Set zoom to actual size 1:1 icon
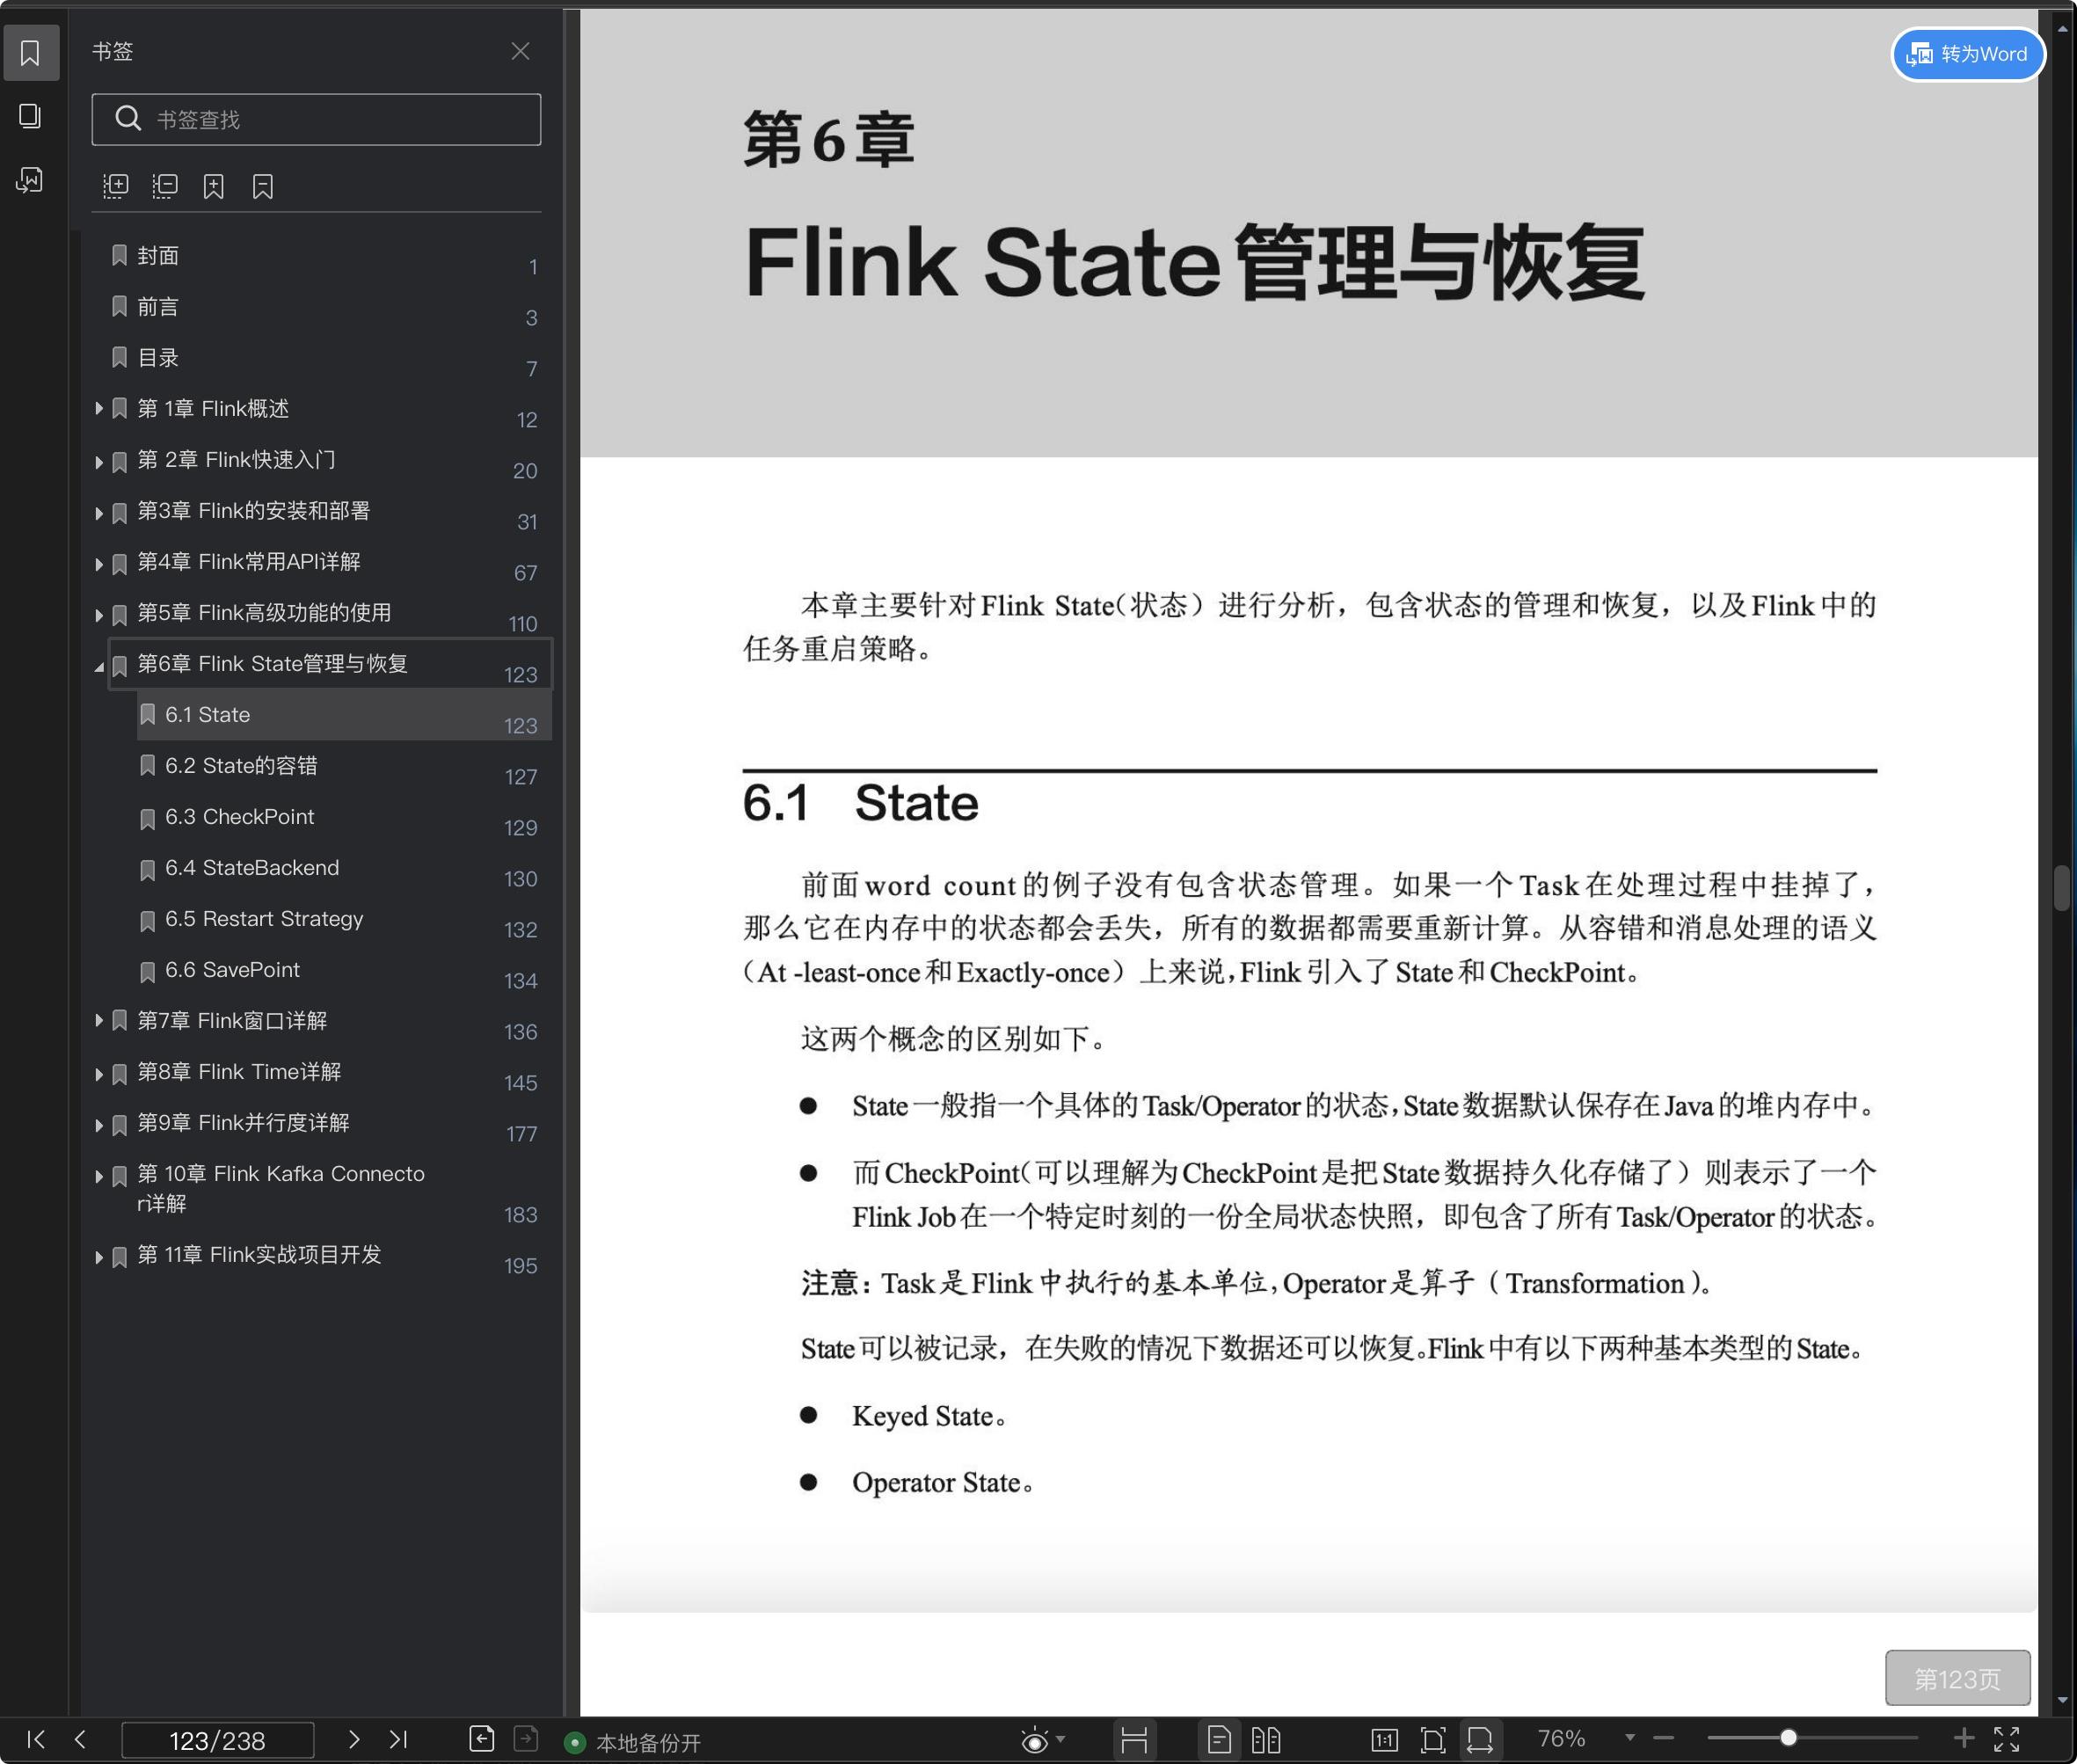2077x1764 pixels. point(1384,1740)
